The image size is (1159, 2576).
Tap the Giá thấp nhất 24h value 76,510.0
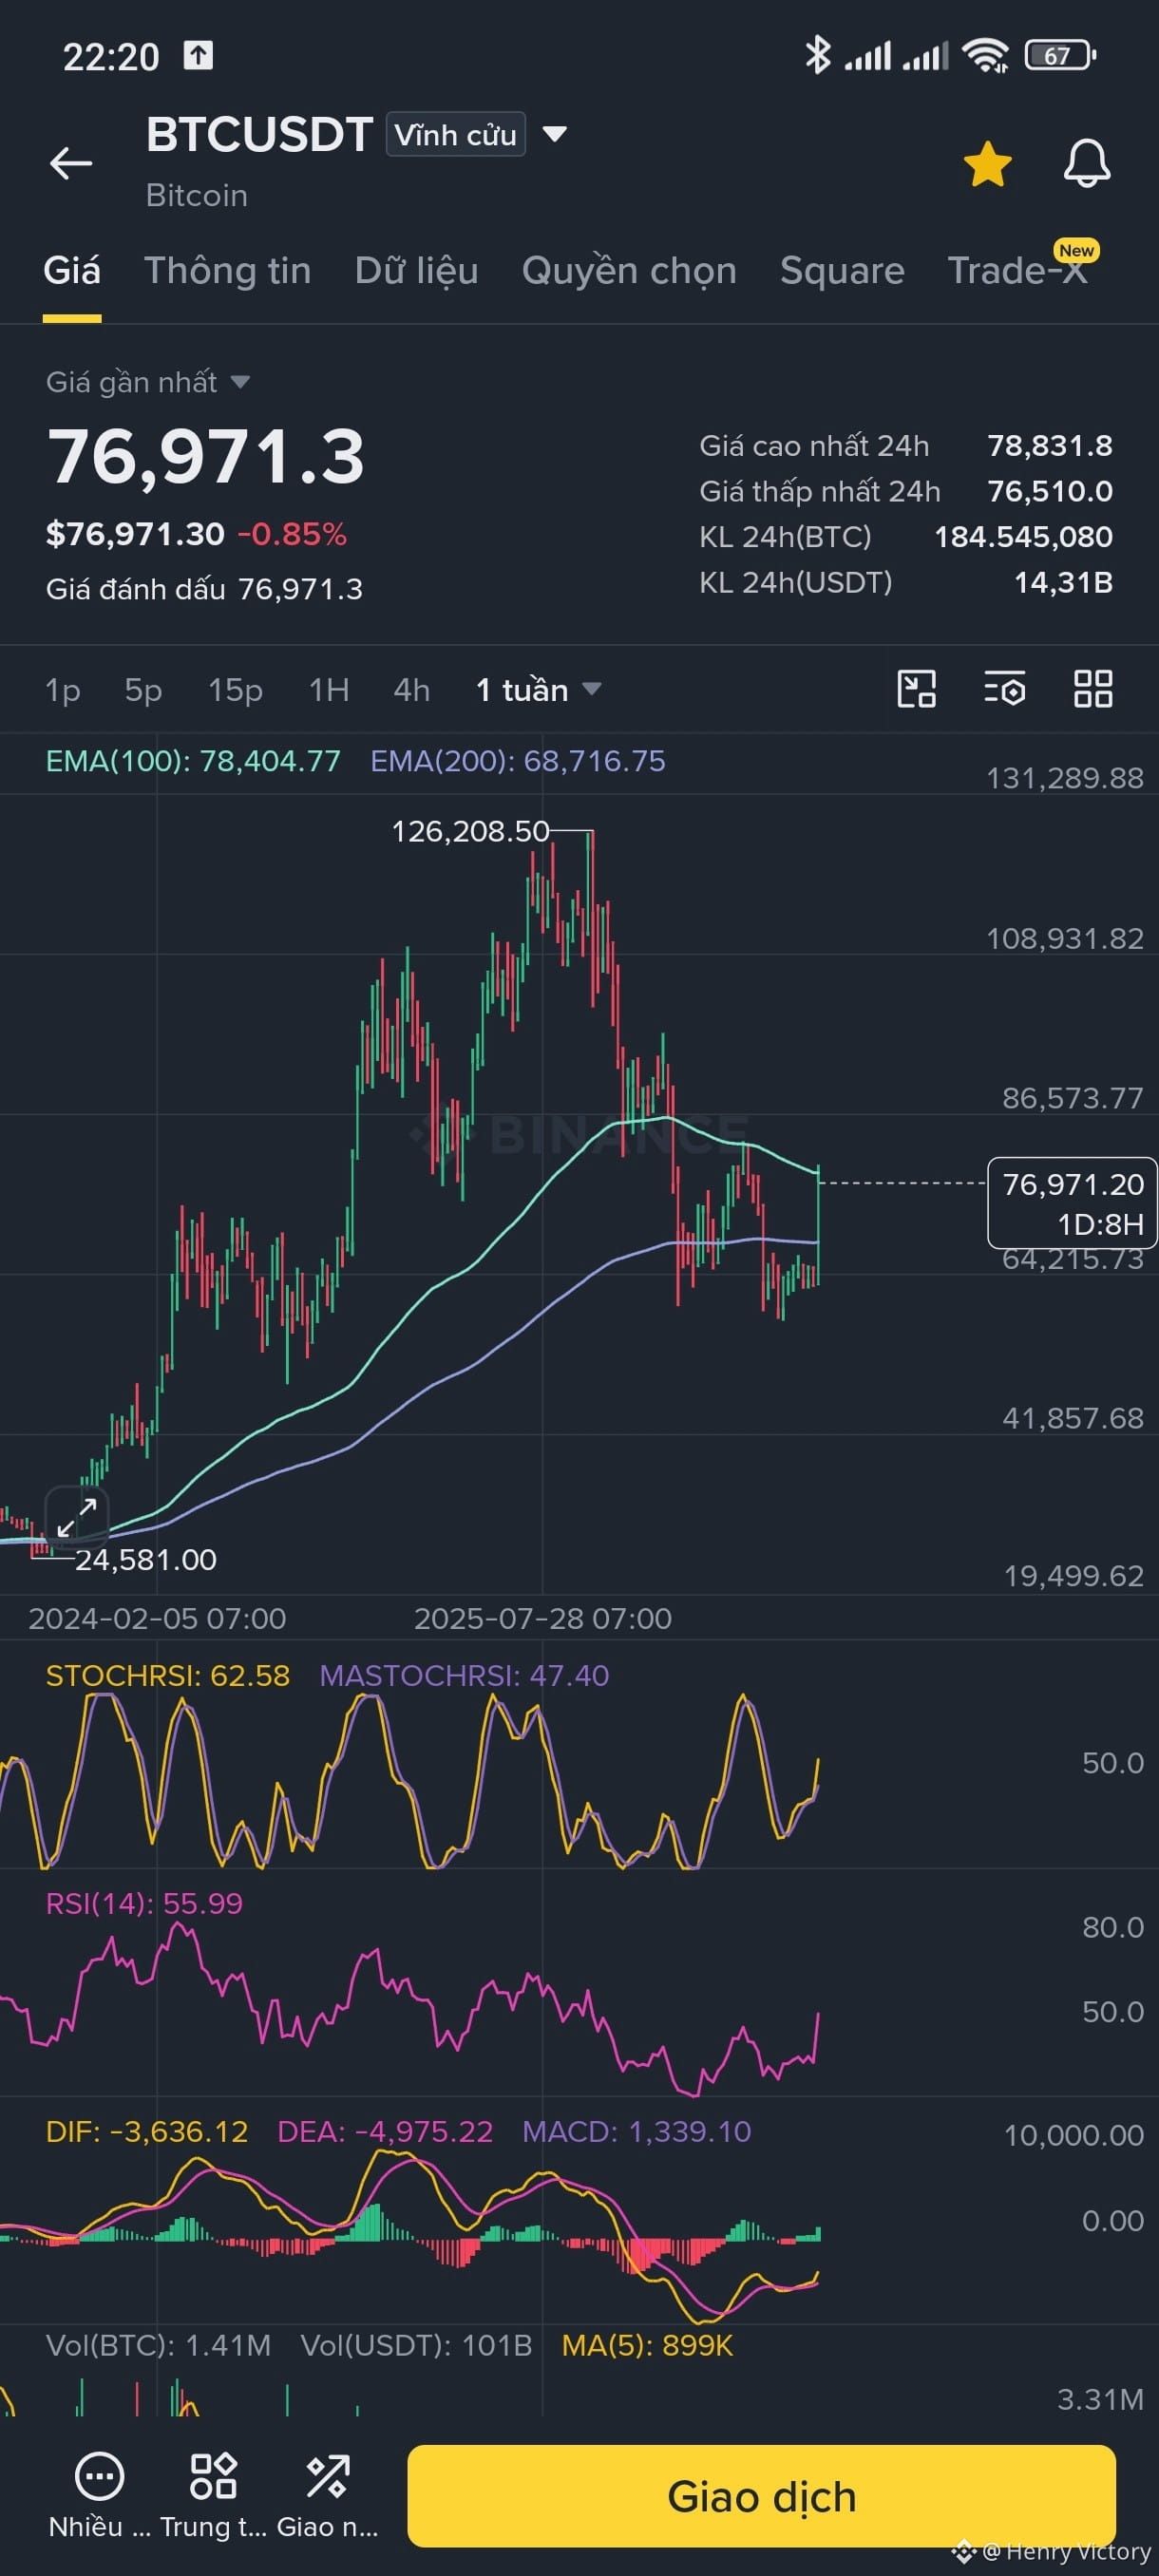click(x=1050, y=491)
